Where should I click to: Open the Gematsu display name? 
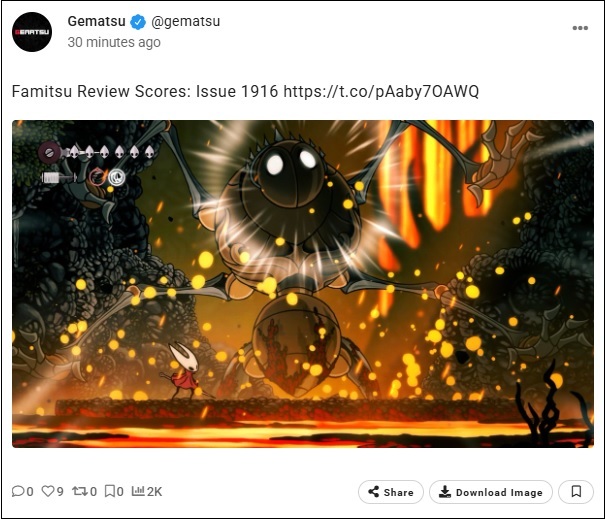click(96, 21)
